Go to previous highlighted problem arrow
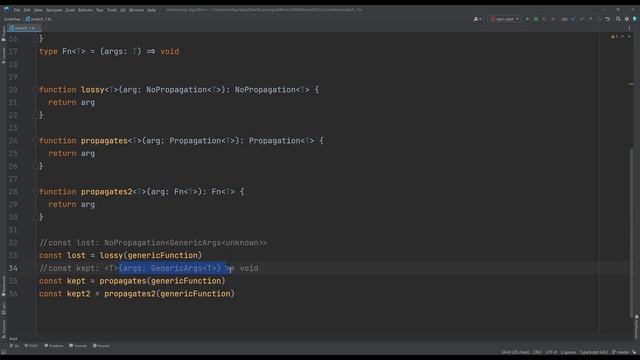 click(623, 37)
